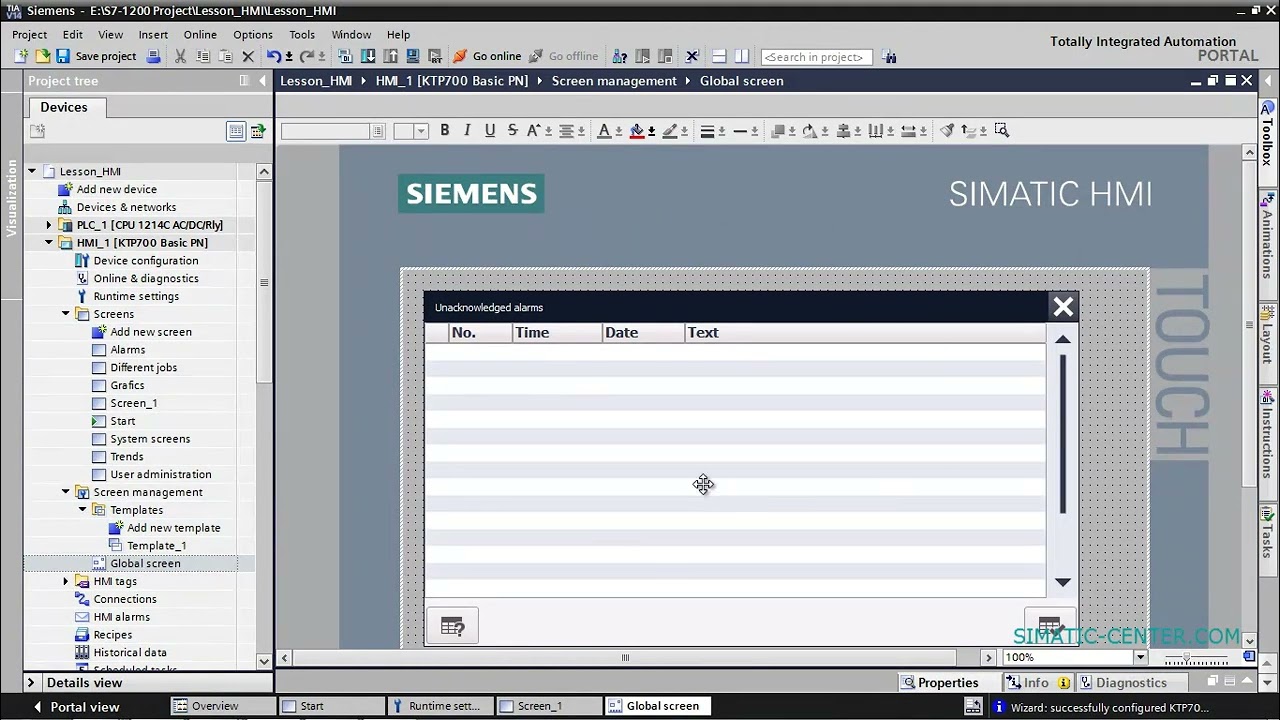Click the search binoculars icon beside the project search
The height and width of the screenshot is (720, 1280).
(890, 57)
